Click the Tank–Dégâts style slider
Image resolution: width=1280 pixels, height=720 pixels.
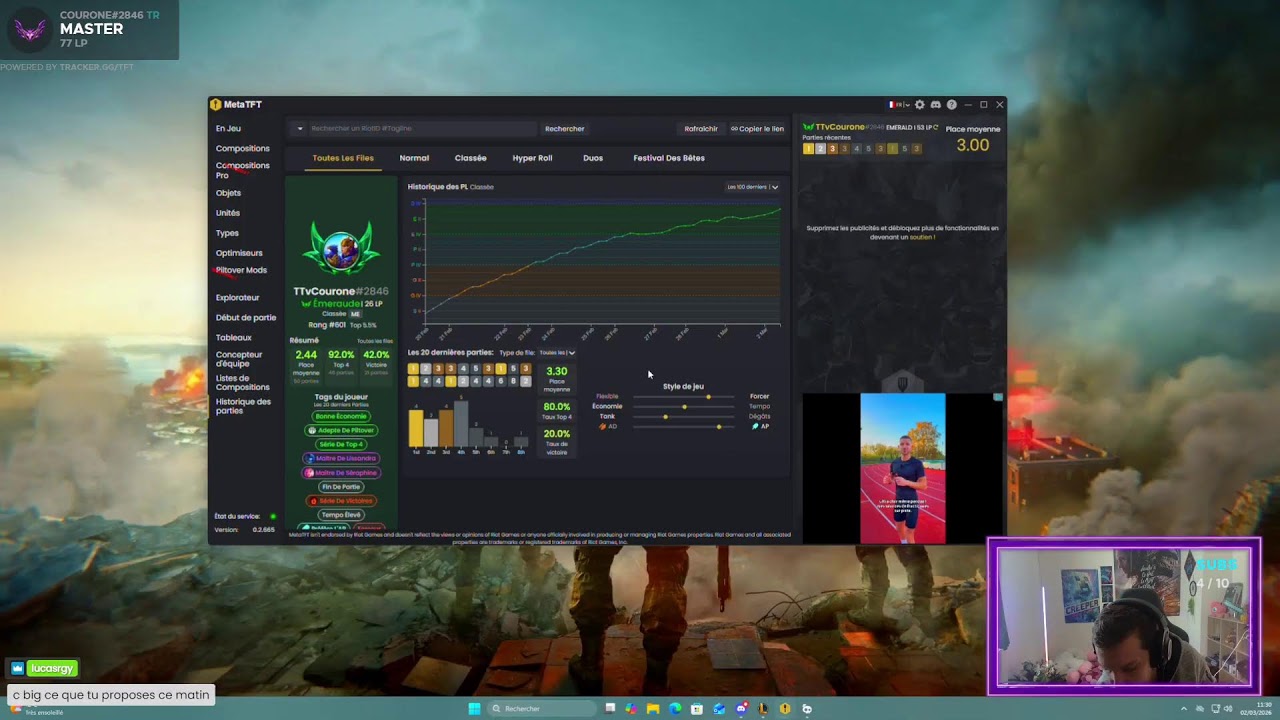684,417
